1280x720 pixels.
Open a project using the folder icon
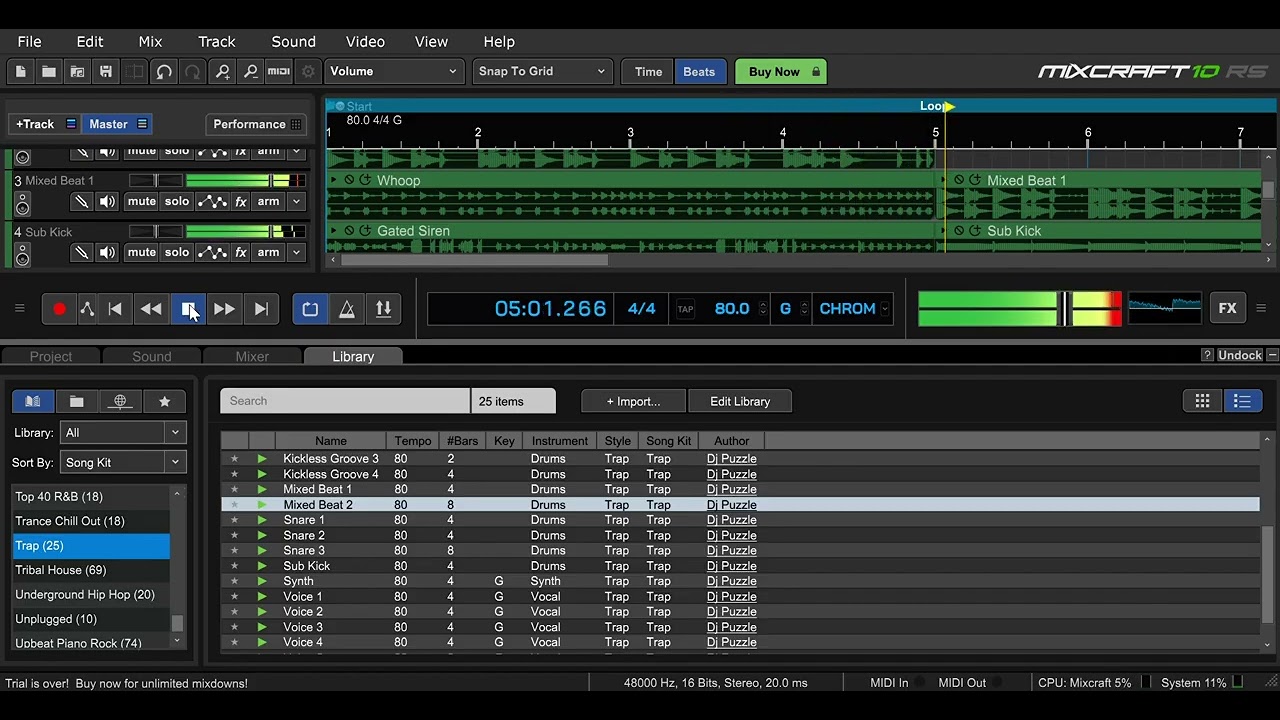[48, 71]
